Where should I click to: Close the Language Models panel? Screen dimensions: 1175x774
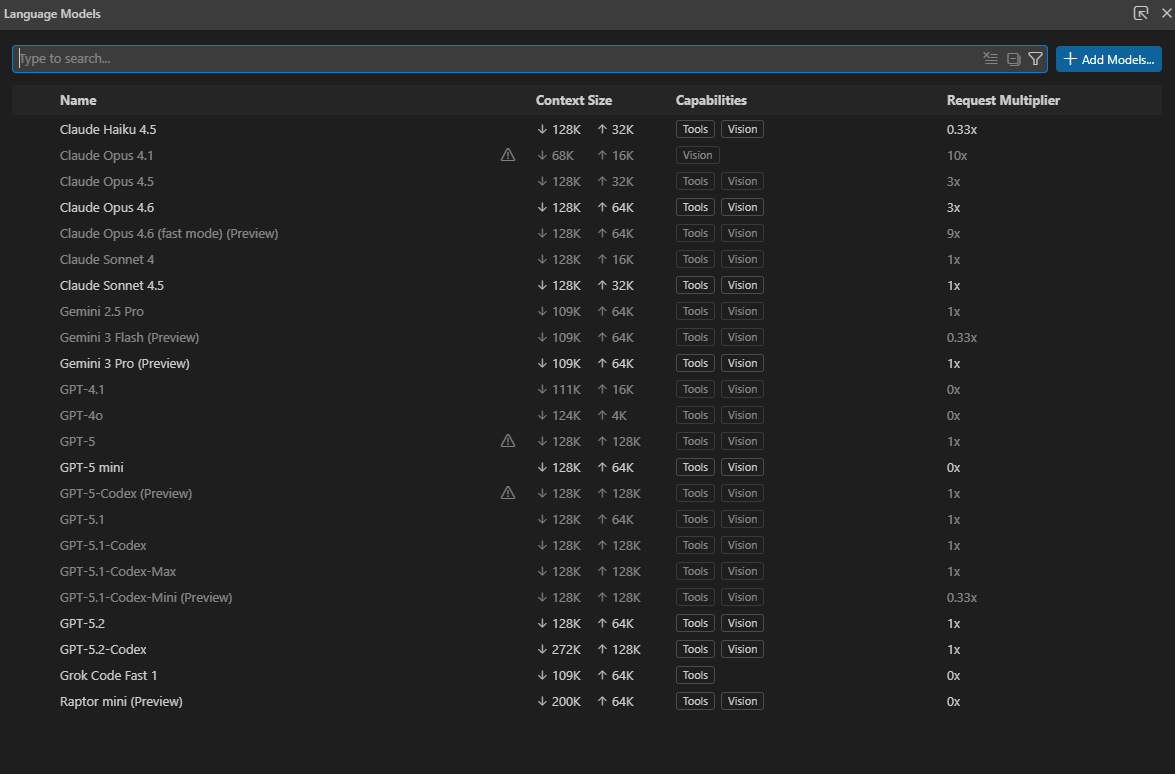(1166, 13)
